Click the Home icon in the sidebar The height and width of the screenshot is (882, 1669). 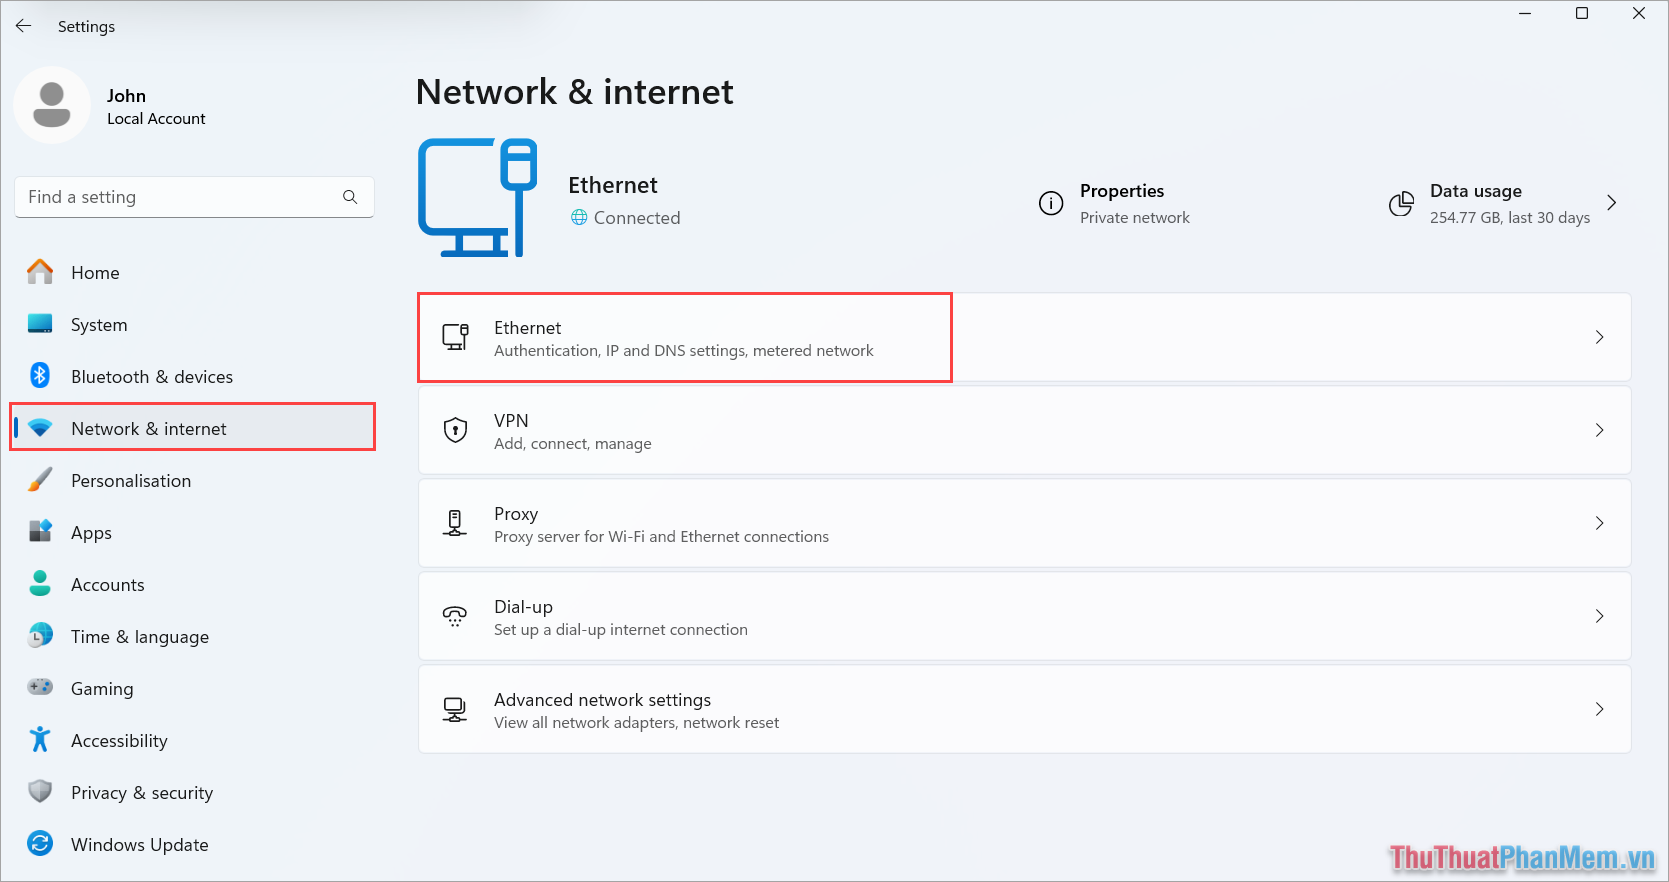coord(39,272)
